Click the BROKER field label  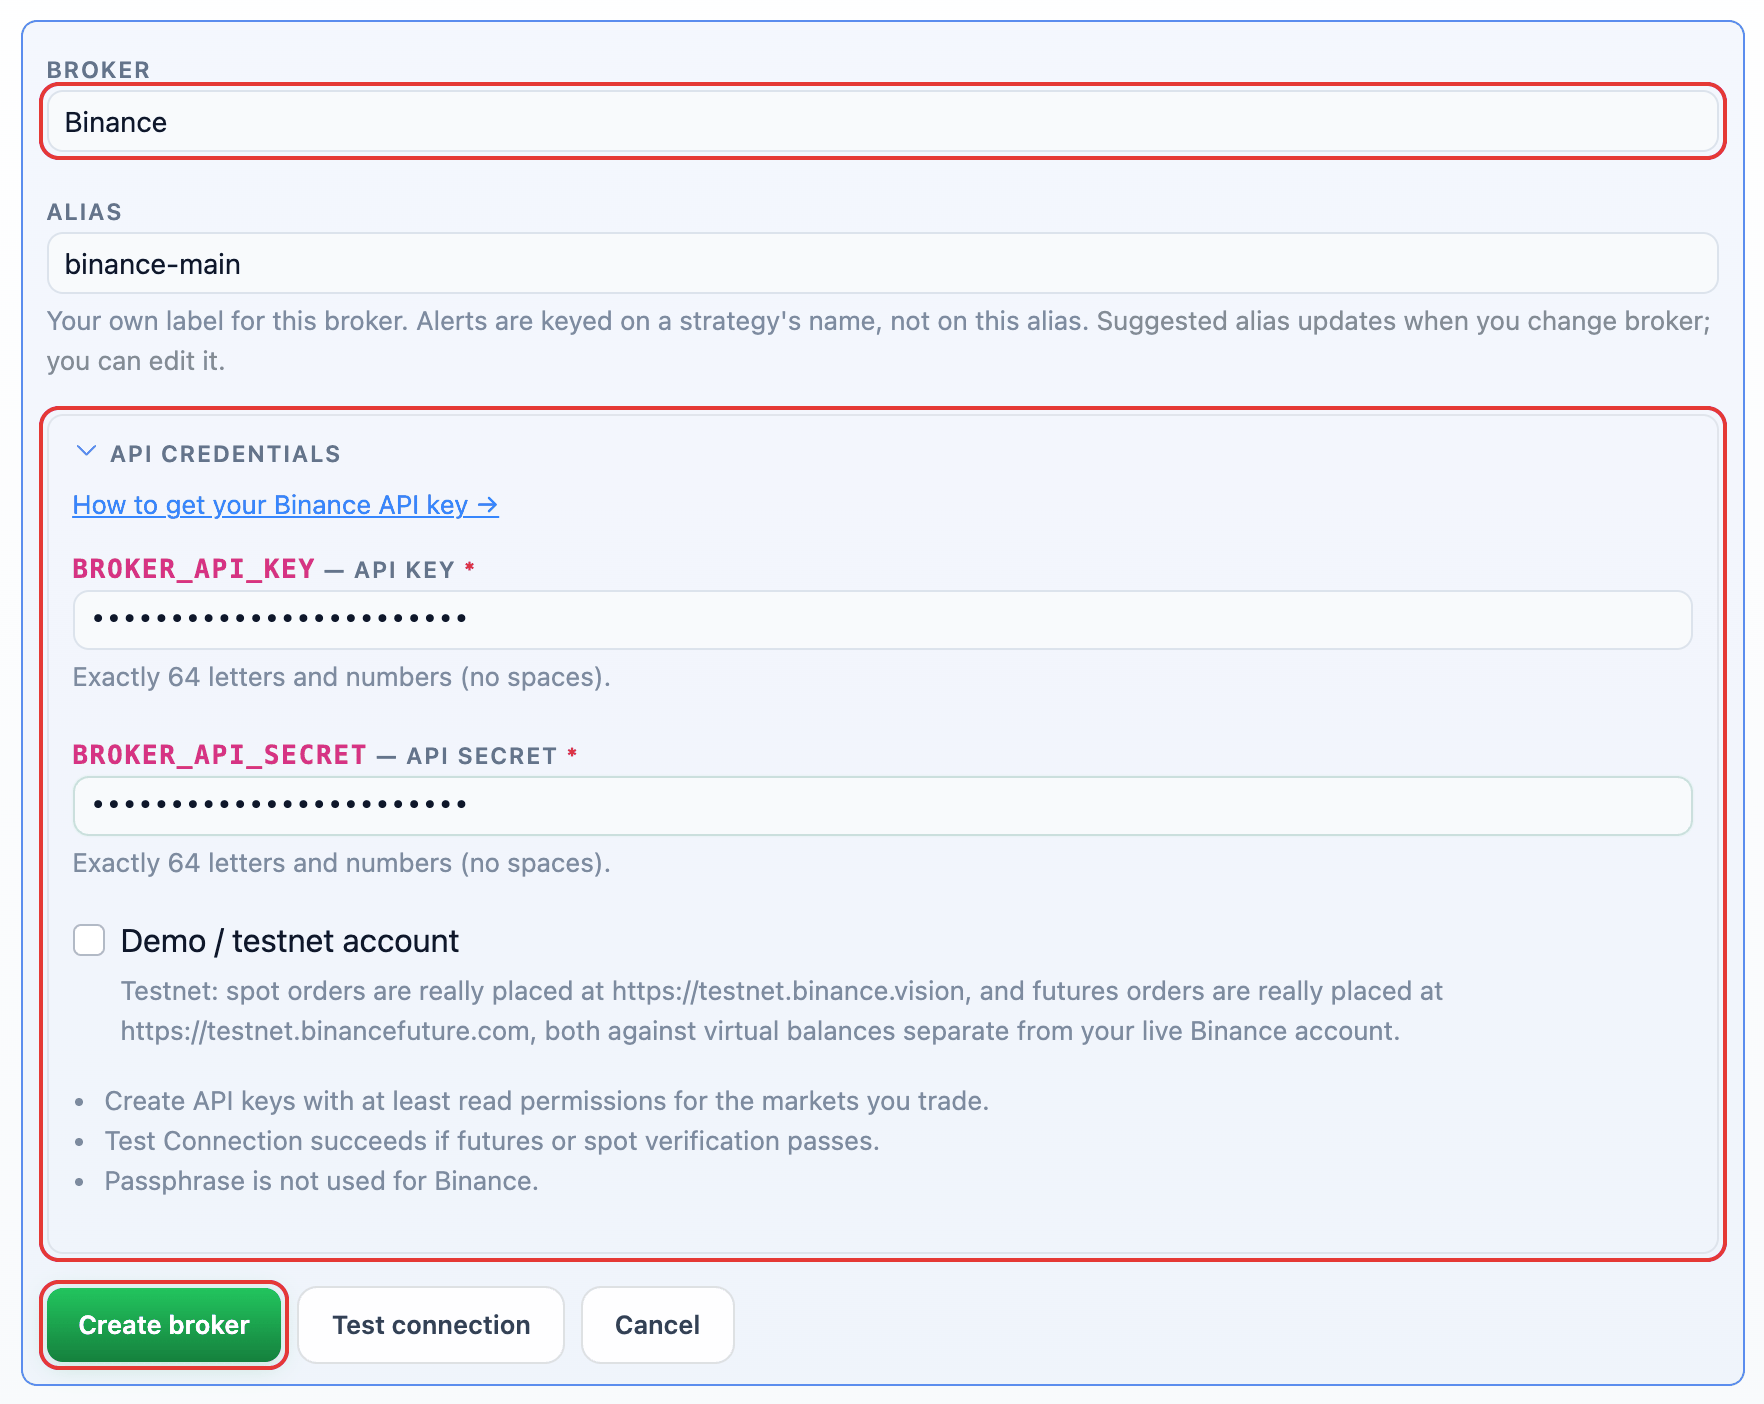click(98, 70)
